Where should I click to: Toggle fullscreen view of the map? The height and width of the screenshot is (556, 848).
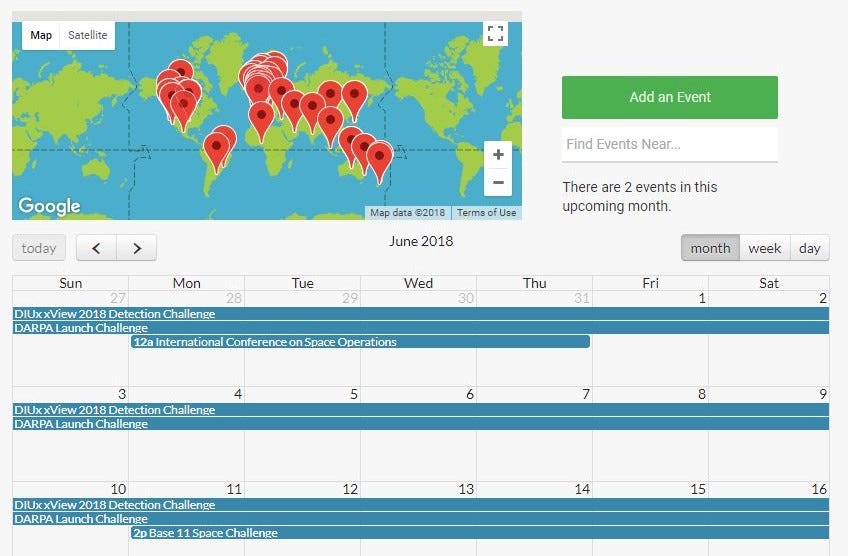[495, 34]
